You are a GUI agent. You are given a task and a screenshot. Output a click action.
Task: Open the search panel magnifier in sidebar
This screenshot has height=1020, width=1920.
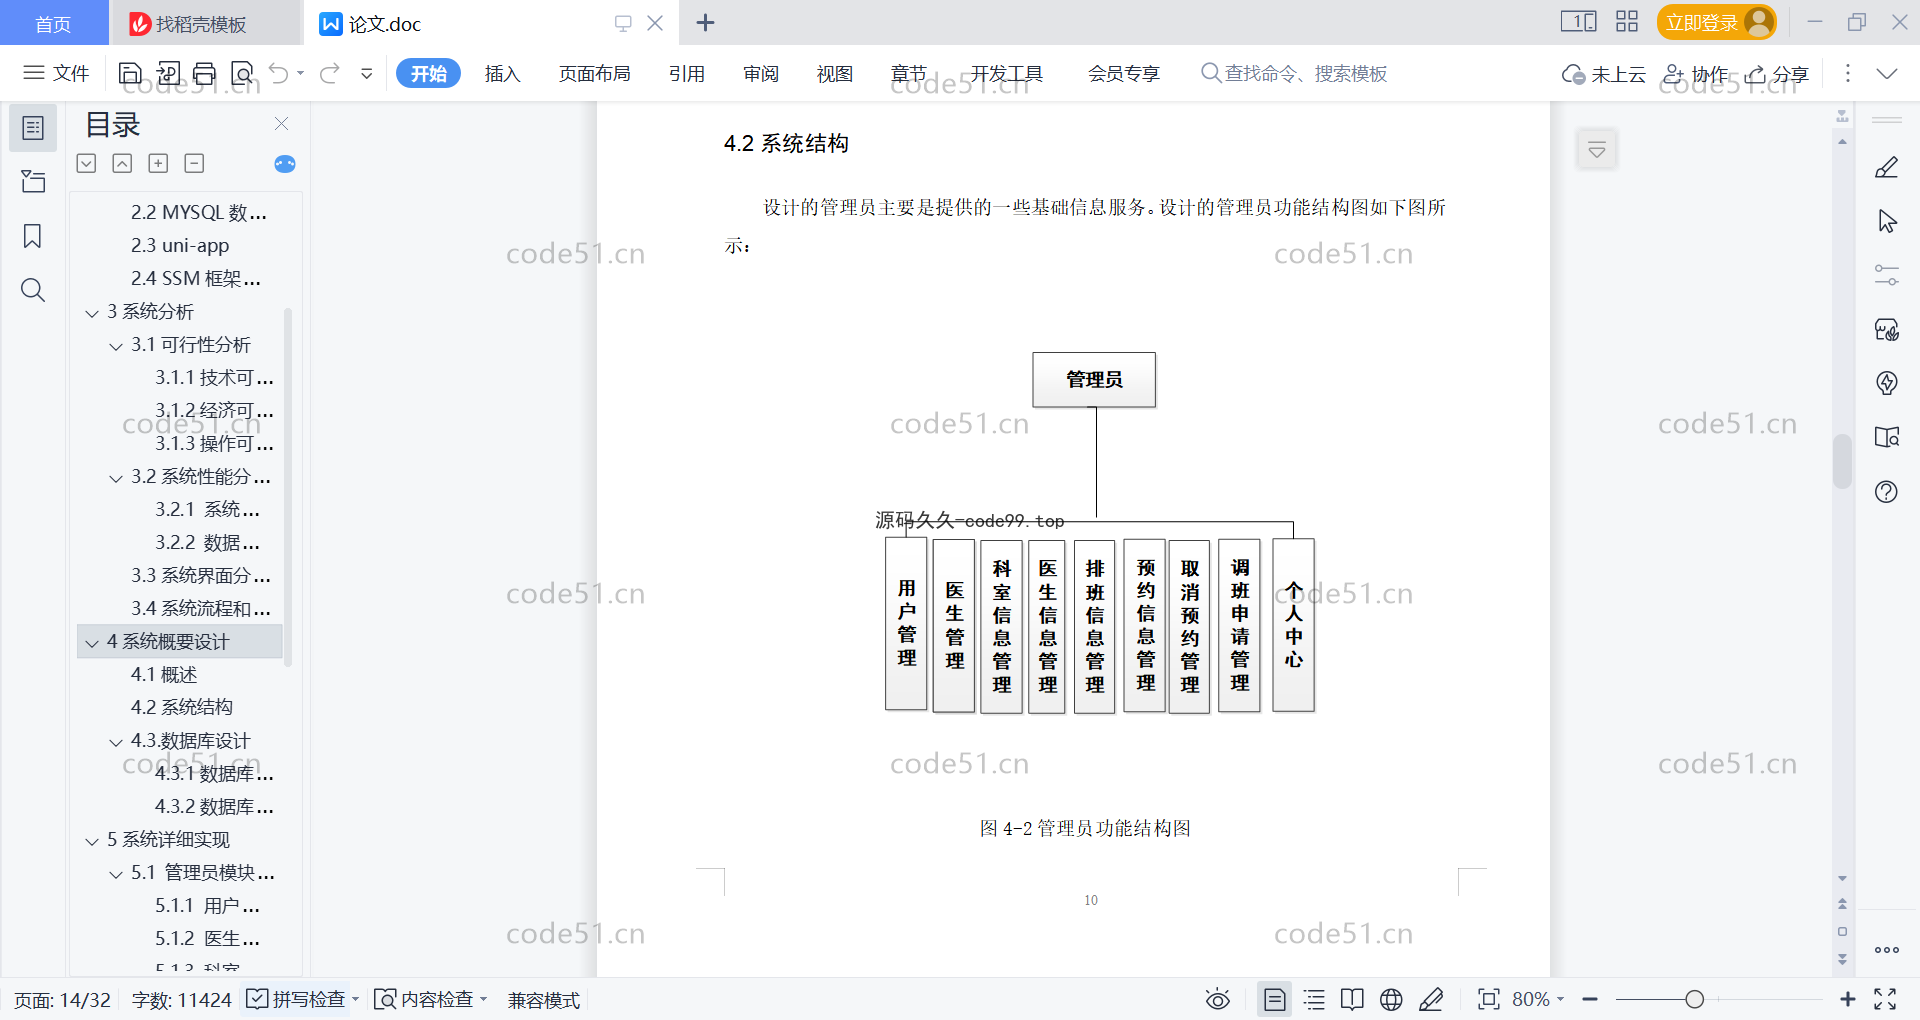[x=33, y=290]
